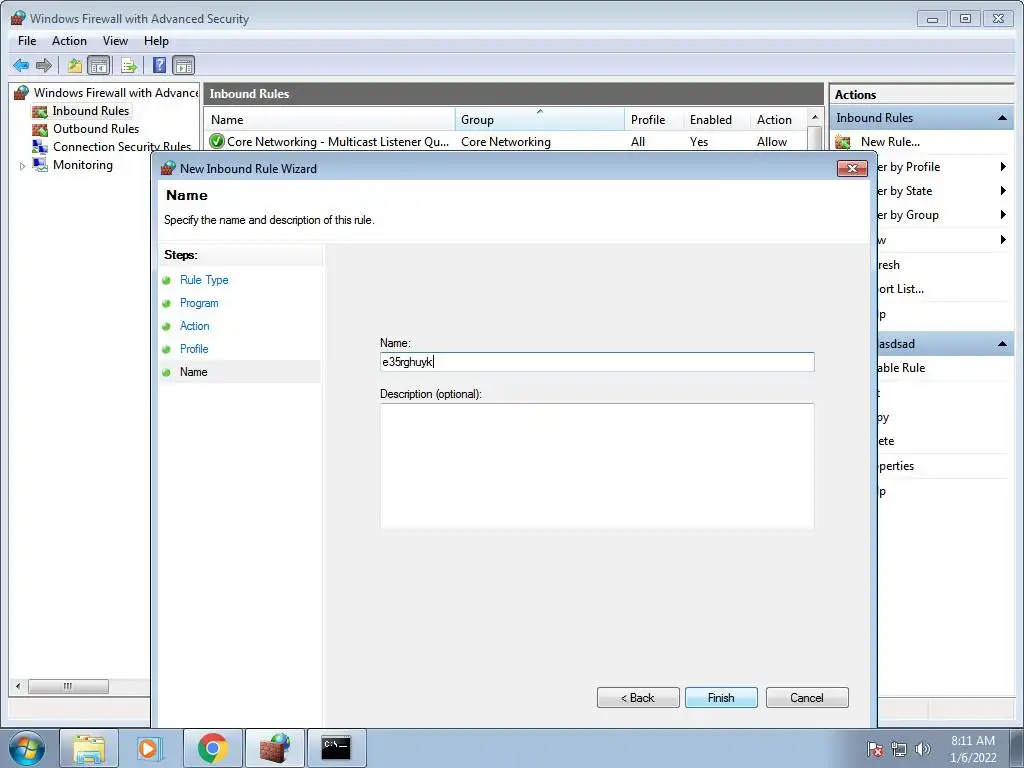1024x768 pixels.
Task: Close the New Inbound Rule Wizard dialog
Action: 852,168
